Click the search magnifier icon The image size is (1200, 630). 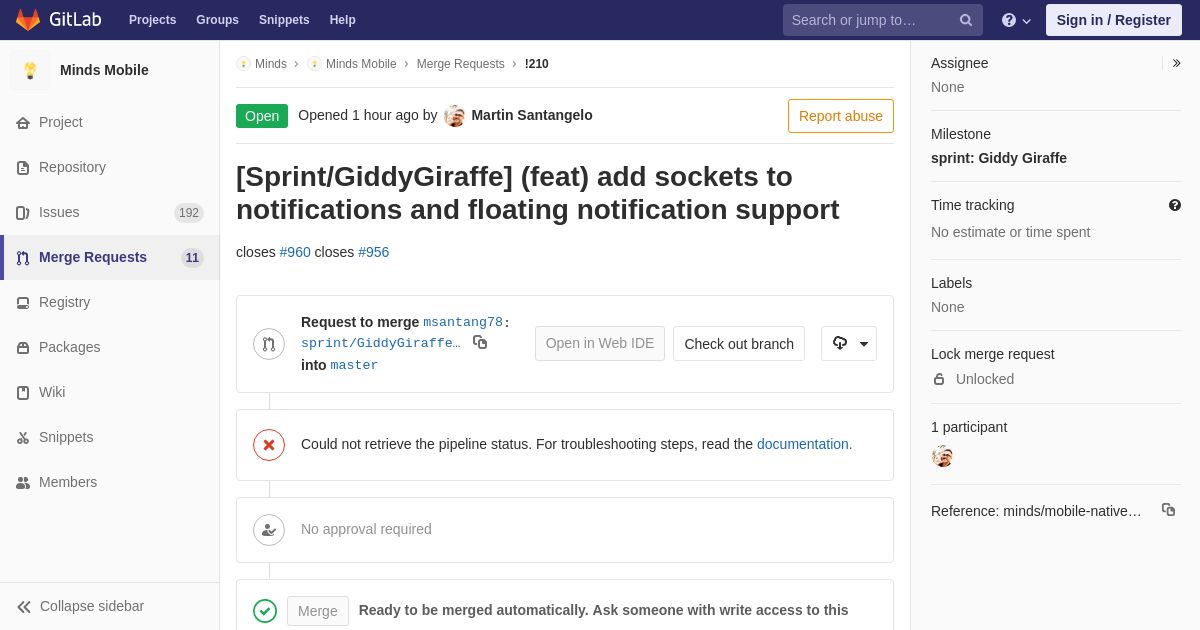click(x=966, y=20)
